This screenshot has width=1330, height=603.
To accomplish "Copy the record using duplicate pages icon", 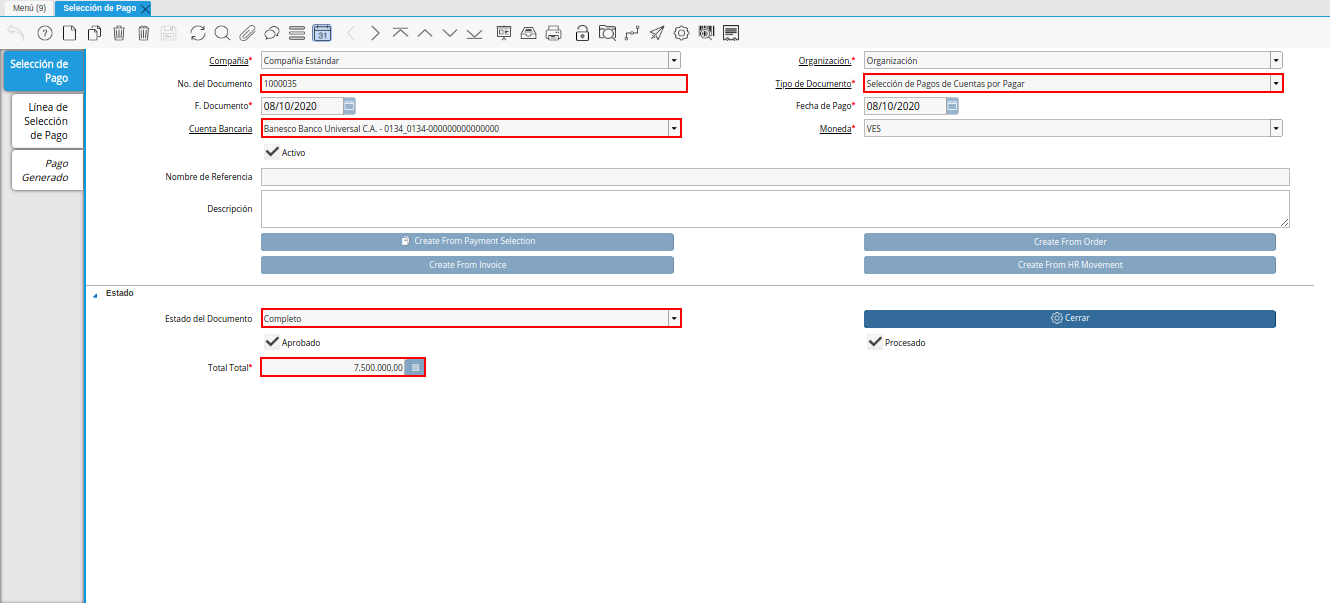I will (94, 33).
